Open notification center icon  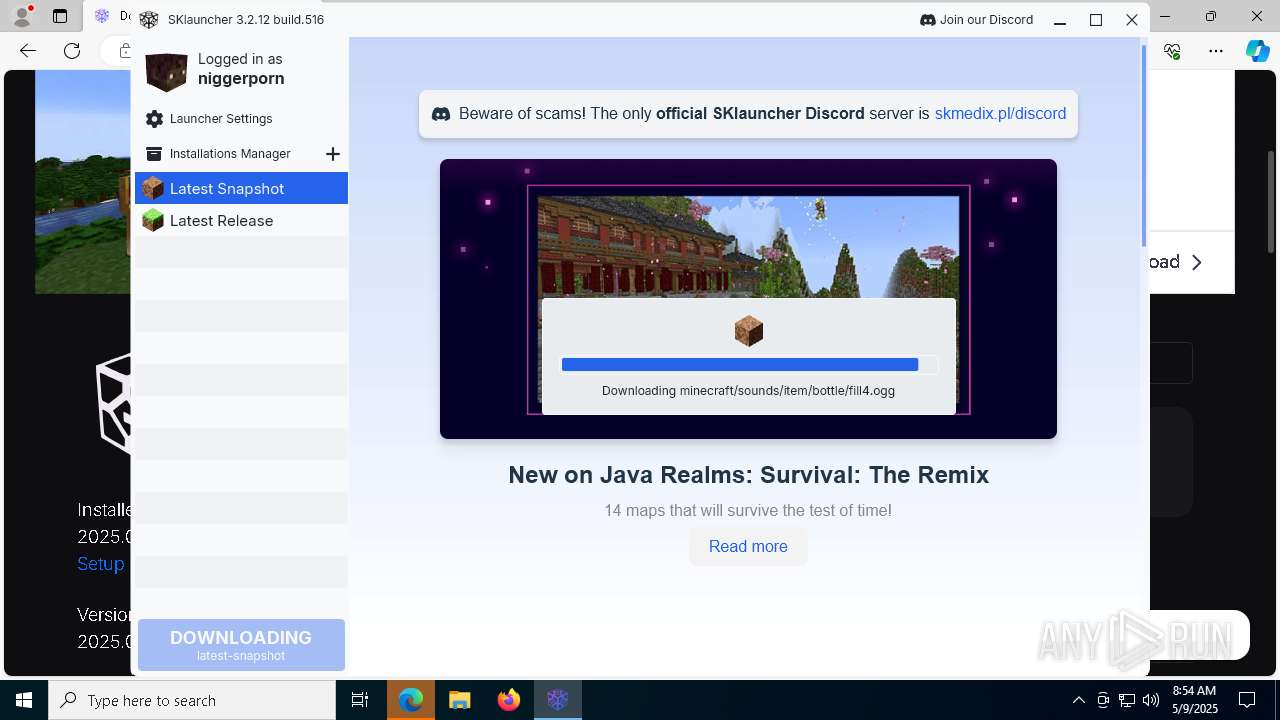(1247, 700)
